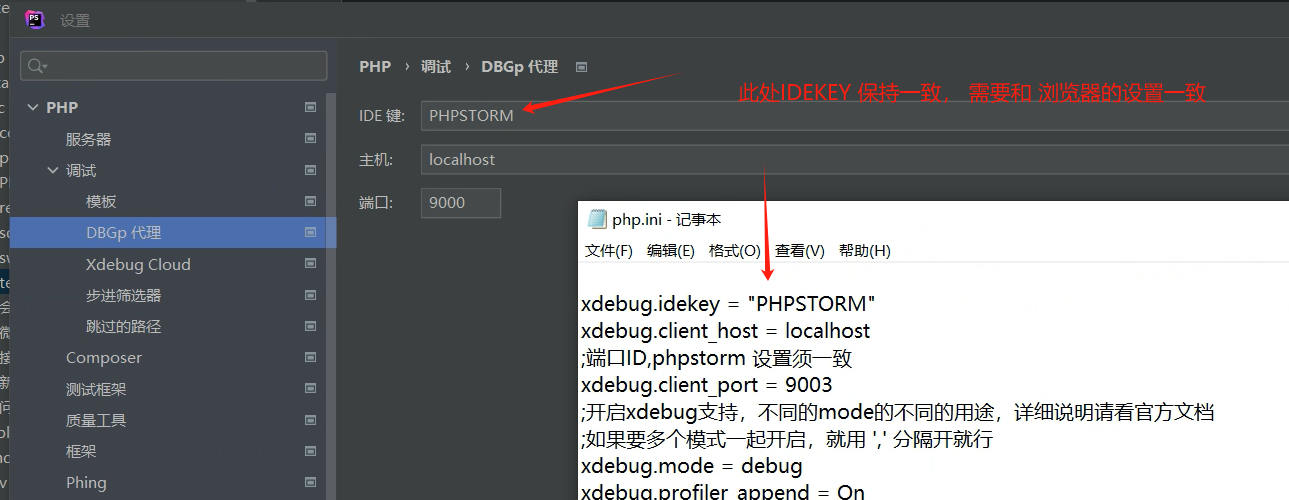Click project-level icon beside 调试 row
This screenshot has height=500, width=1289.
310,170
